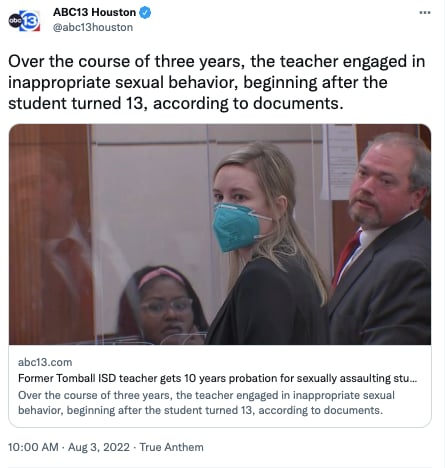Click the posted paper notice on wall
This screenshot has width=445, height=468.
(x=339, y=162)
